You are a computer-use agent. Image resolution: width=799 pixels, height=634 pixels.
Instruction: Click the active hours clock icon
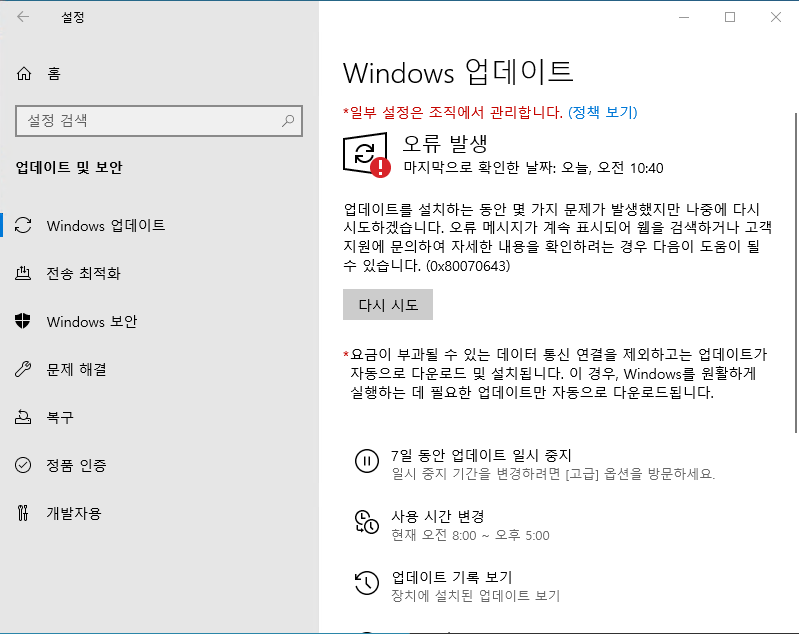point(366,522)
